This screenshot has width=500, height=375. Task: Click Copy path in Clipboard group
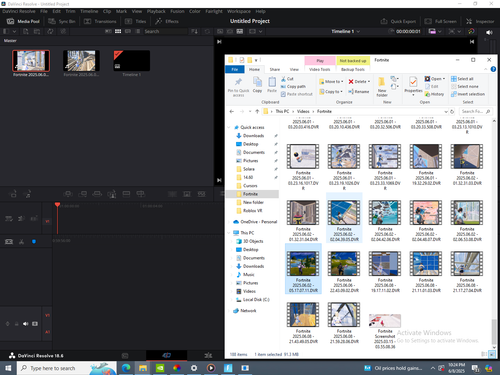(293, 86)
